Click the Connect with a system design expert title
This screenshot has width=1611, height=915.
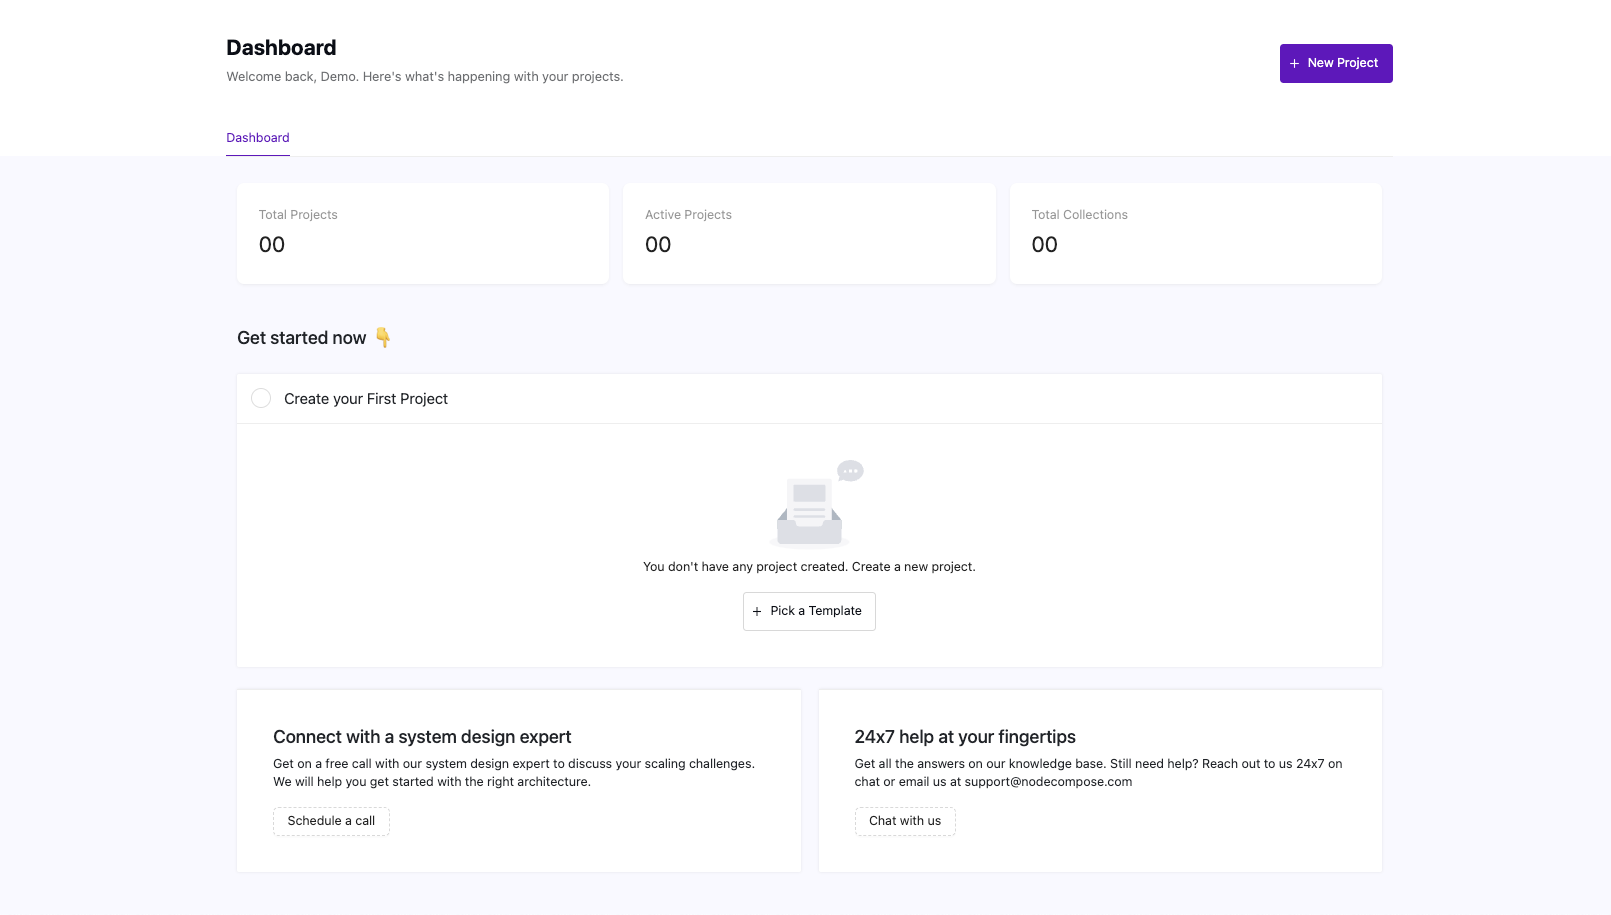pyautogui.click(x=422, y=737)
